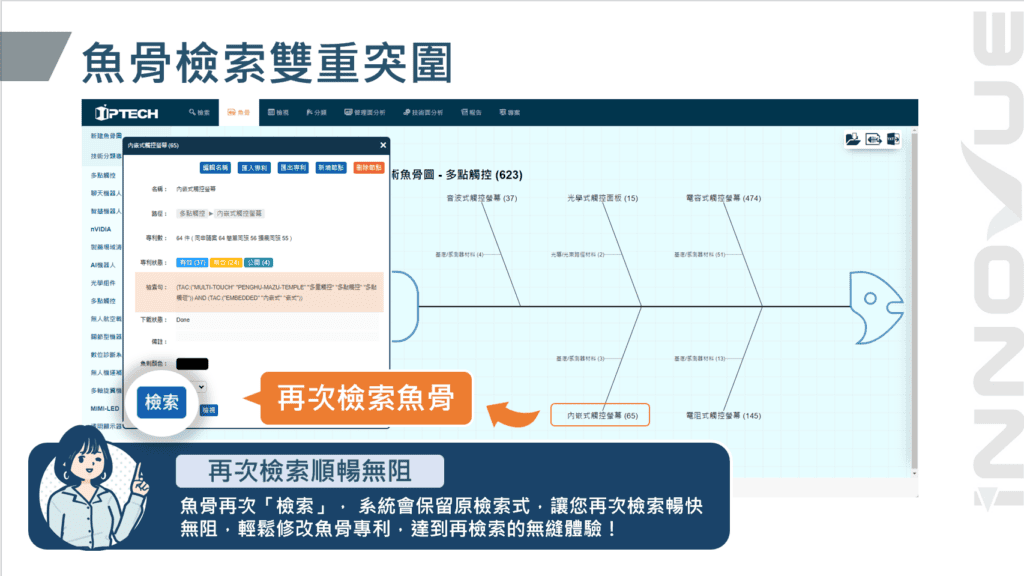Screen dimensions: 1024x576
Task: Click the IPTECH logo
Action: (128, 112)
